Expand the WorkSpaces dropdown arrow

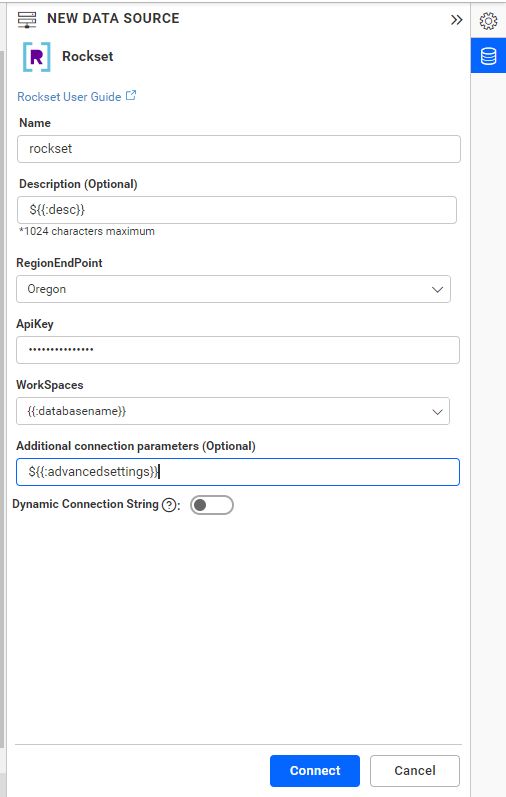(x=437, y=411)
